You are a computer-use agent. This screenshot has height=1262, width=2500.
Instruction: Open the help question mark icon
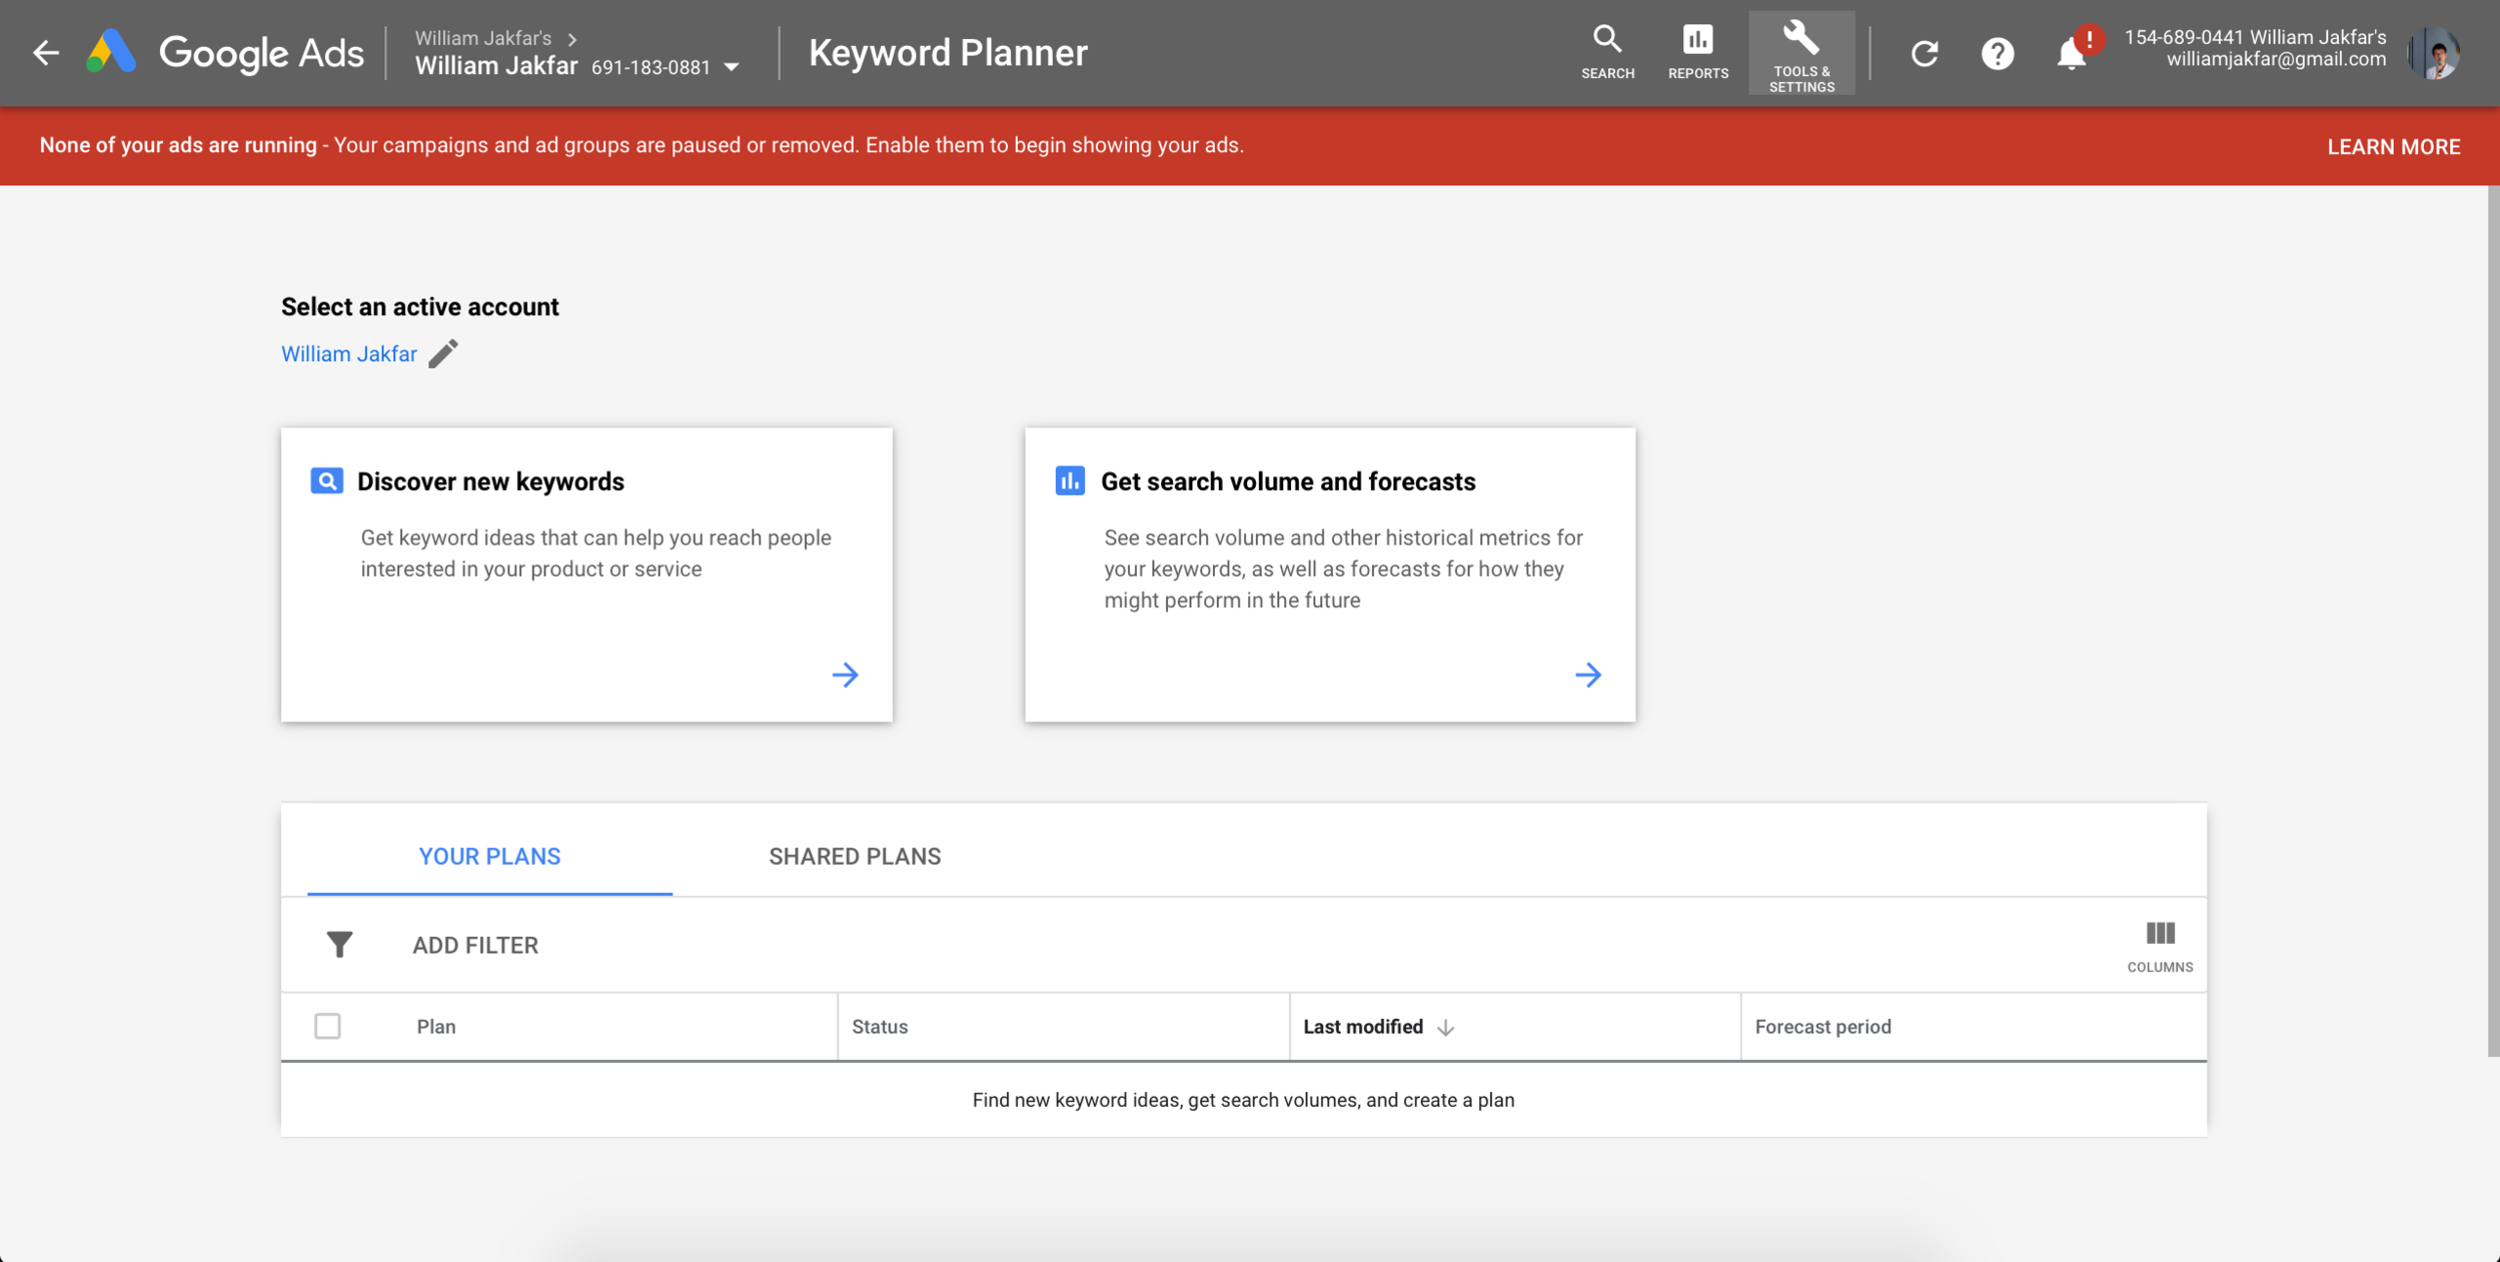tap(1997, 53)
